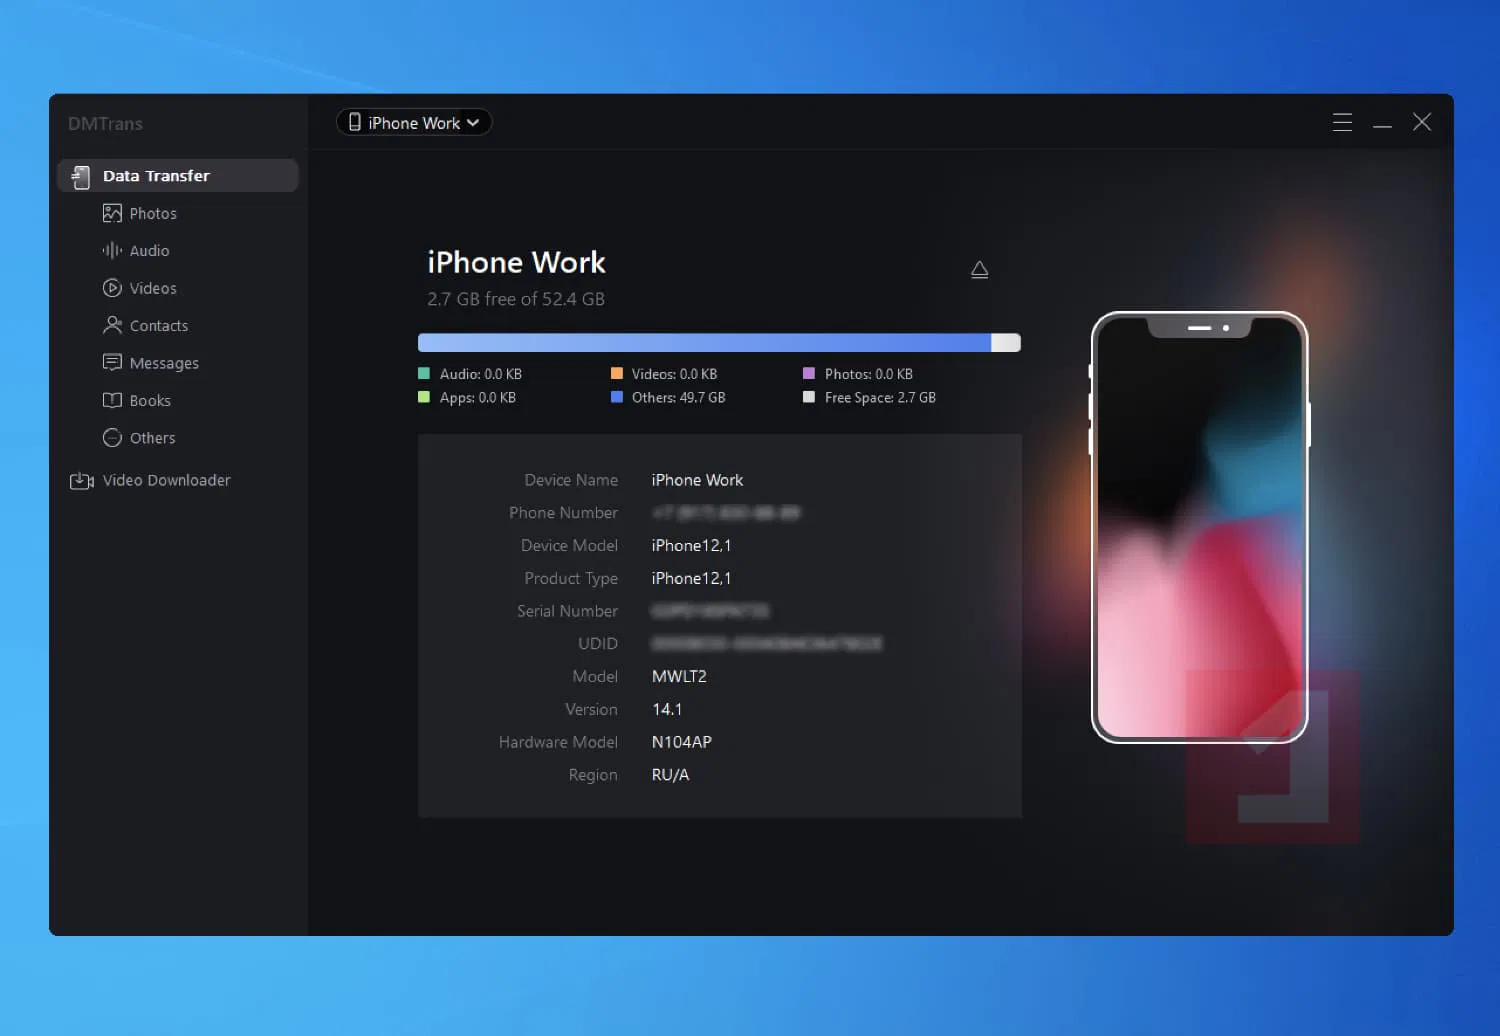Click the Hardware Model label

click(x=559, y=742)
